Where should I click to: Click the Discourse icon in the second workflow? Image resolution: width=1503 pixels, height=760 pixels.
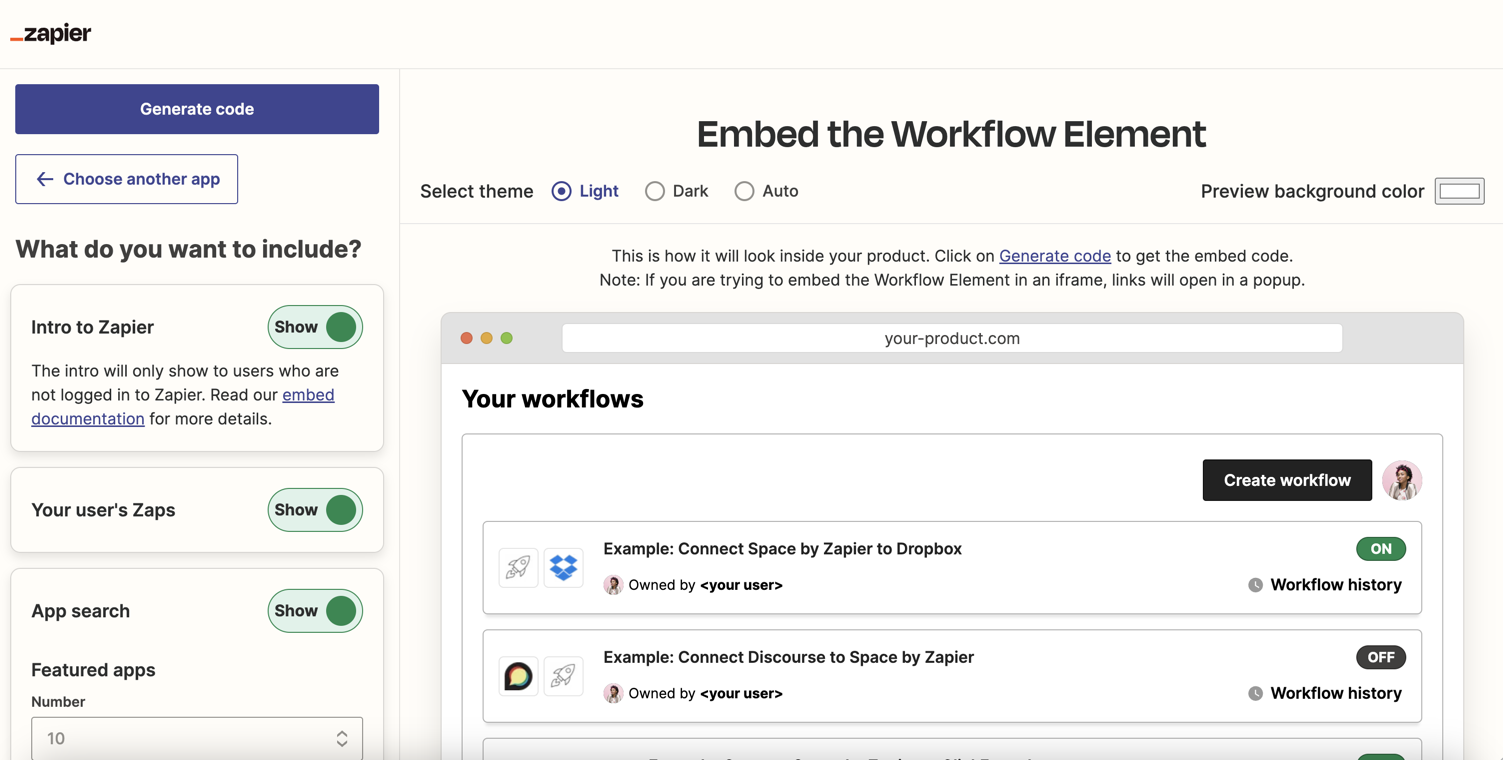518,676
